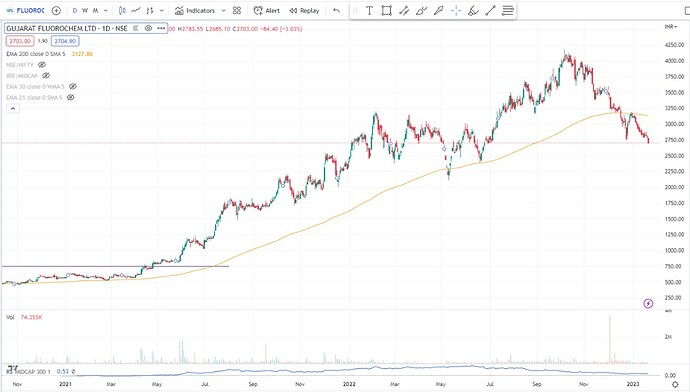Select the Vol 74.355K volume legend

pos(24,317)
